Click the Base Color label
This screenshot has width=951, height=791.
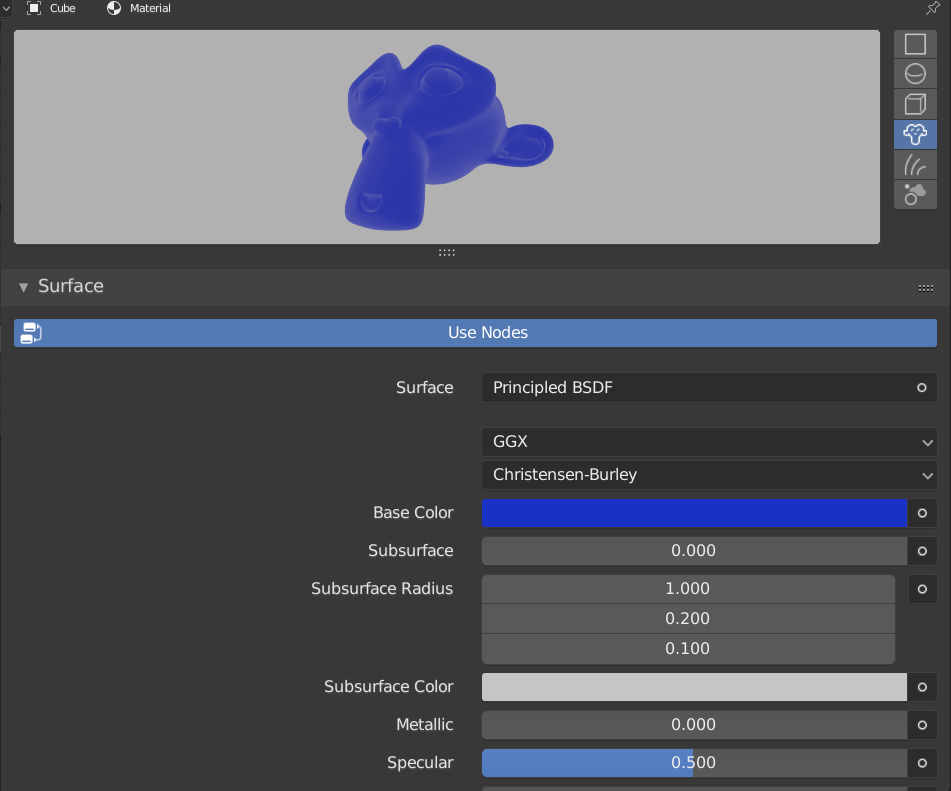coord(413,513)
